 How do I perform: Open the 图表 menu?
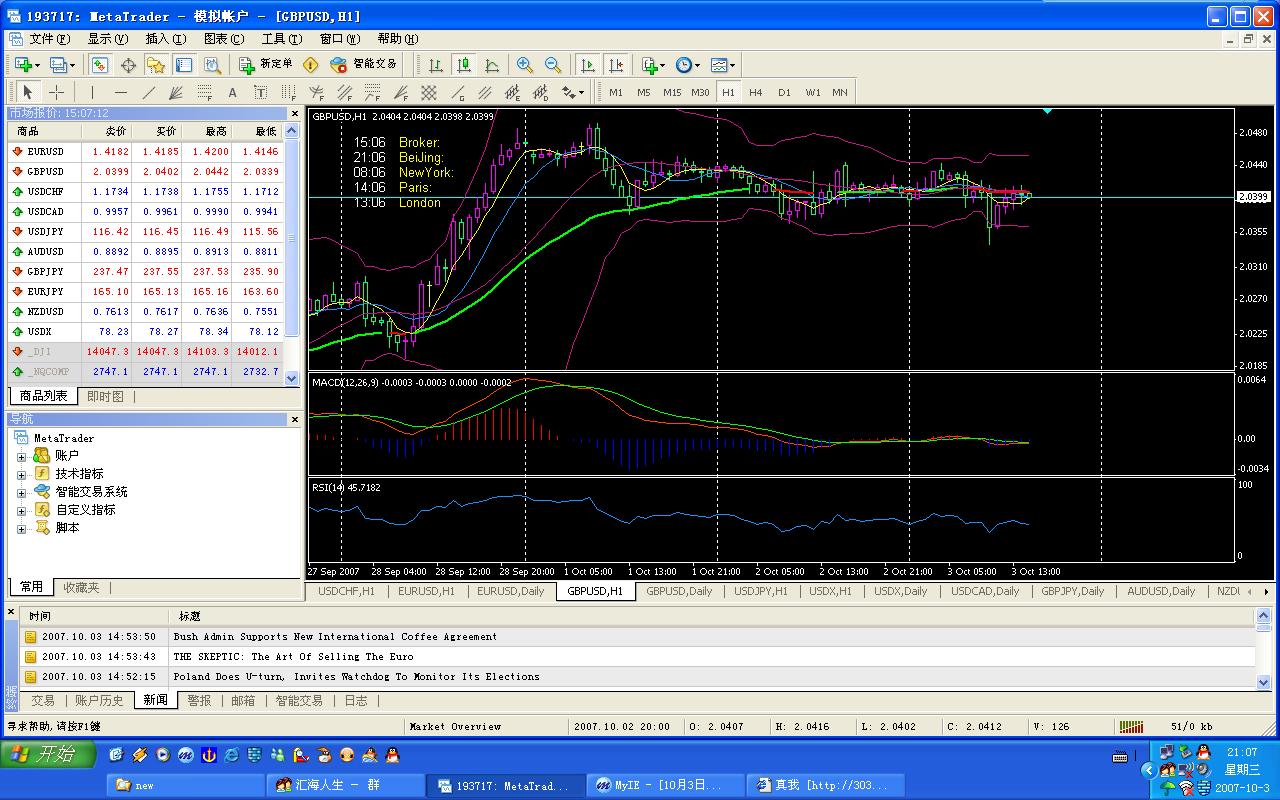pos(223,39)
